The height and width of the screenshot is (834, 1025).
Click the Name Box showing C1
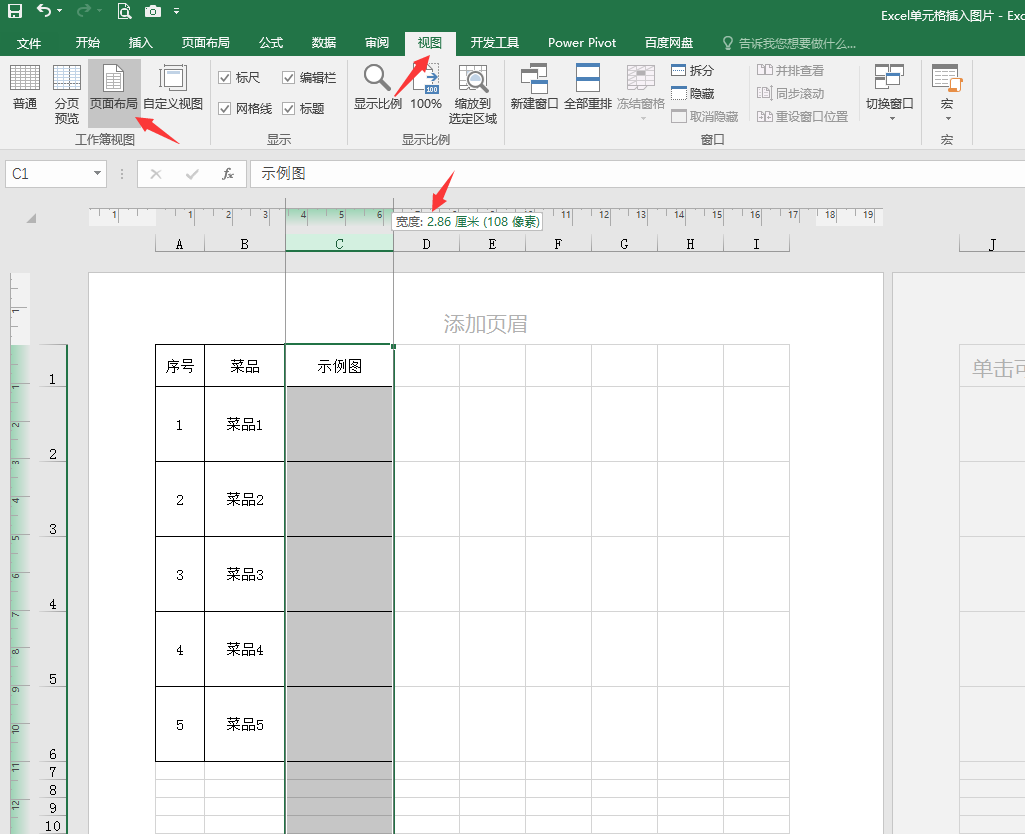pyautogui.click(x=48, y=174)
